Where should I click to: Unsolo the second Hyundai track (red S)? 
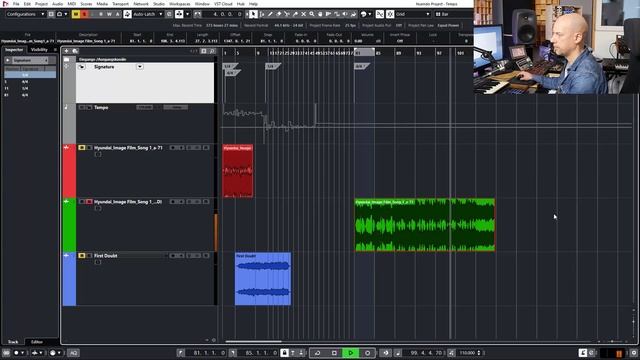tap(89, 202)
